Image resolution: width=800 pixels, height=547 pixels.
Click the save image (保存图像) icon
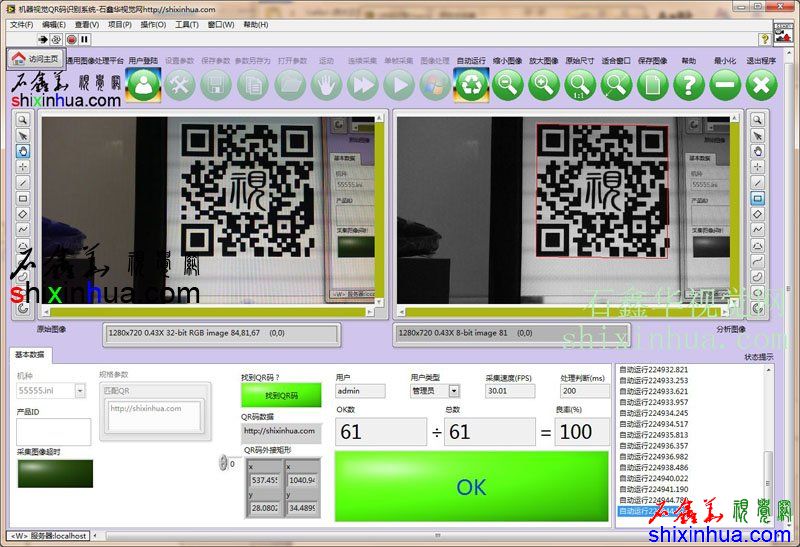click(652, 85)
